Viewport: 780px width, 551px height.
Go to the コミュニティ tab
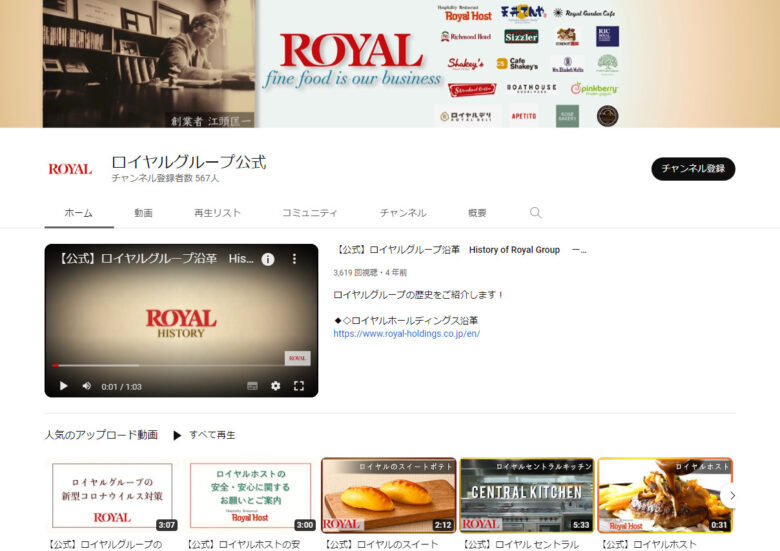(x=310, y=213)
